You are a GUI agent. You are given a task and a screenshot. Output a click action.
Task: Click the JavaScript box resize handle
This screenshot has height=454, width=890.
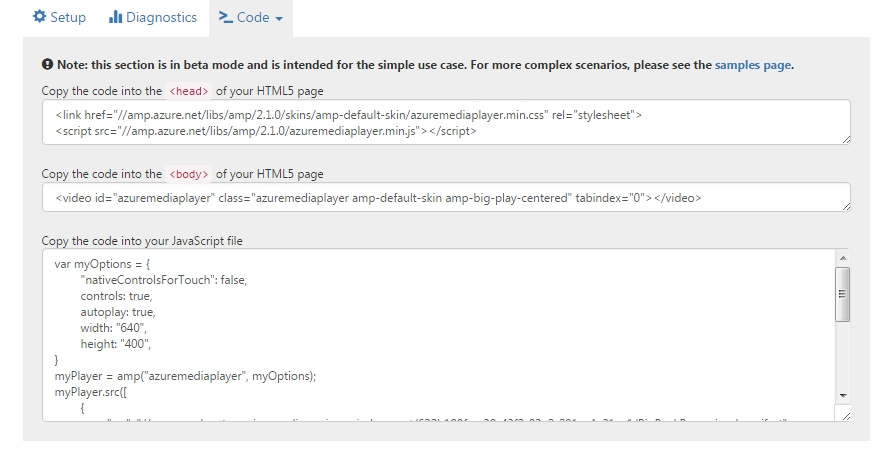[x=846, y=416]
